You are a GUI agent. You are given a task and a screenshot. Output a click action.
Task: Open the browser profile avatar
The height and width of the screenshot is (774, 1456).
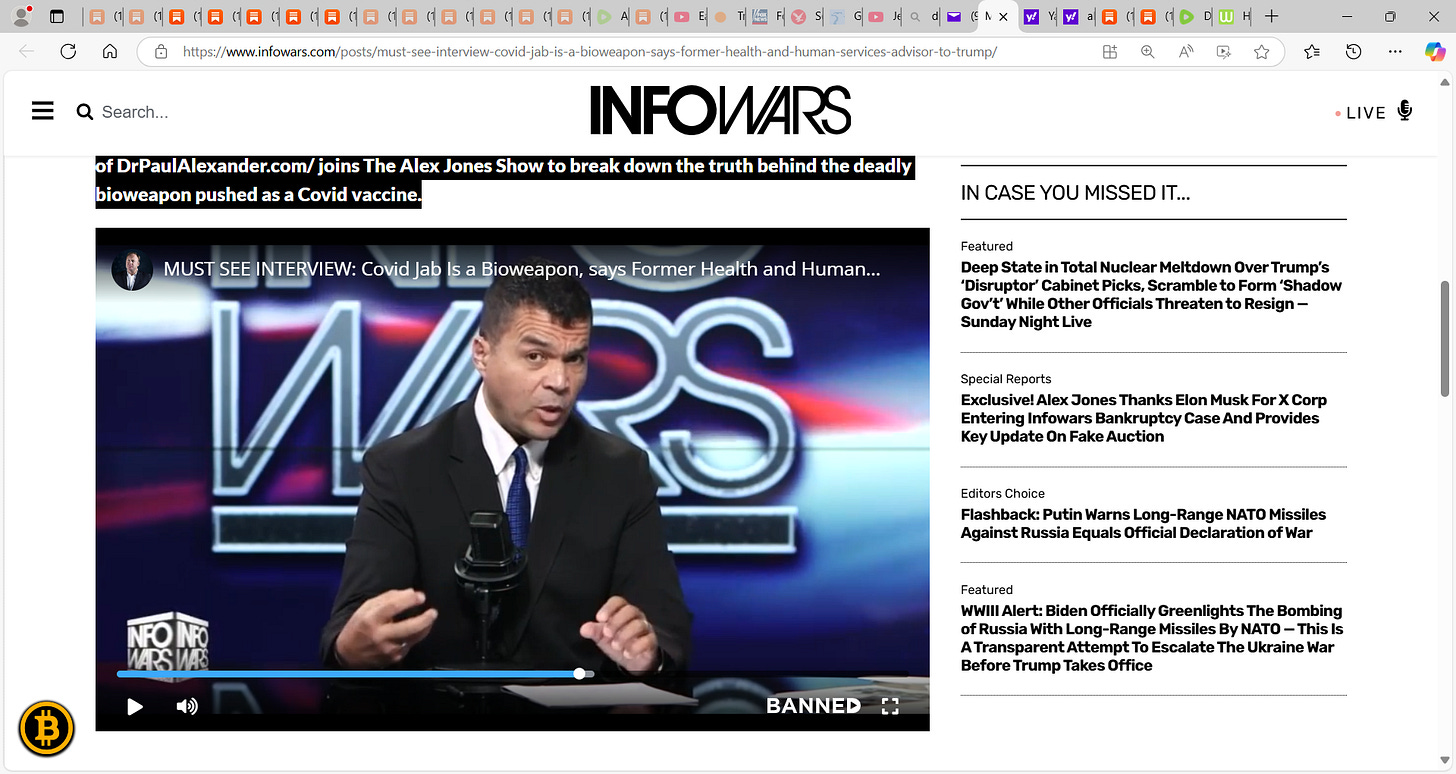tap(19, 17)
